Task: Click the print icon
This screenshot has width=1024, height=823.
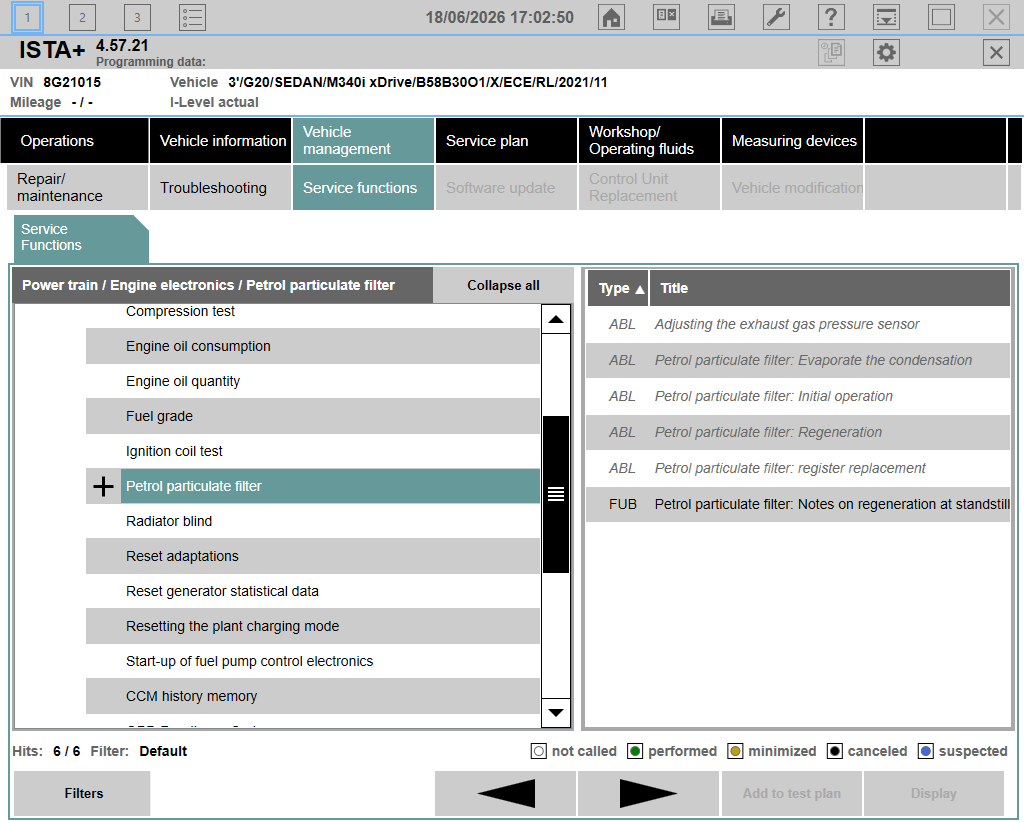Action: pos(721,18)
